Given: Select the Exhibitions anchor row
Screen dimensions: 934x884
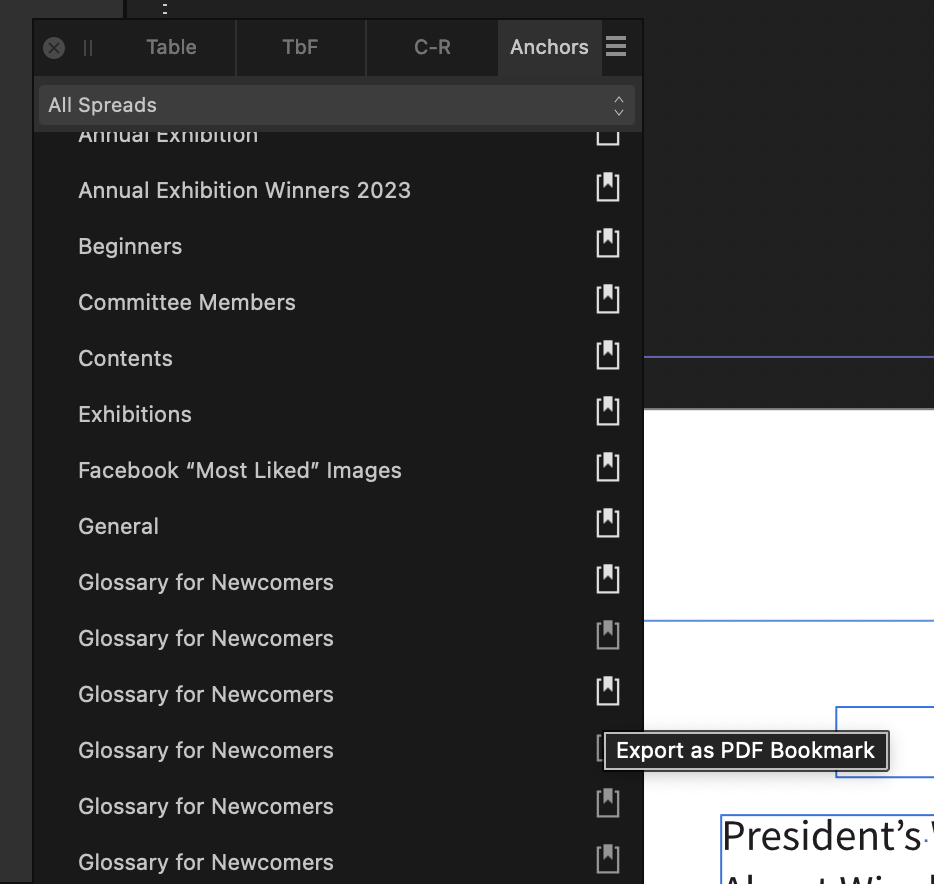Looking at the screenshot, I should pos(338,415).
